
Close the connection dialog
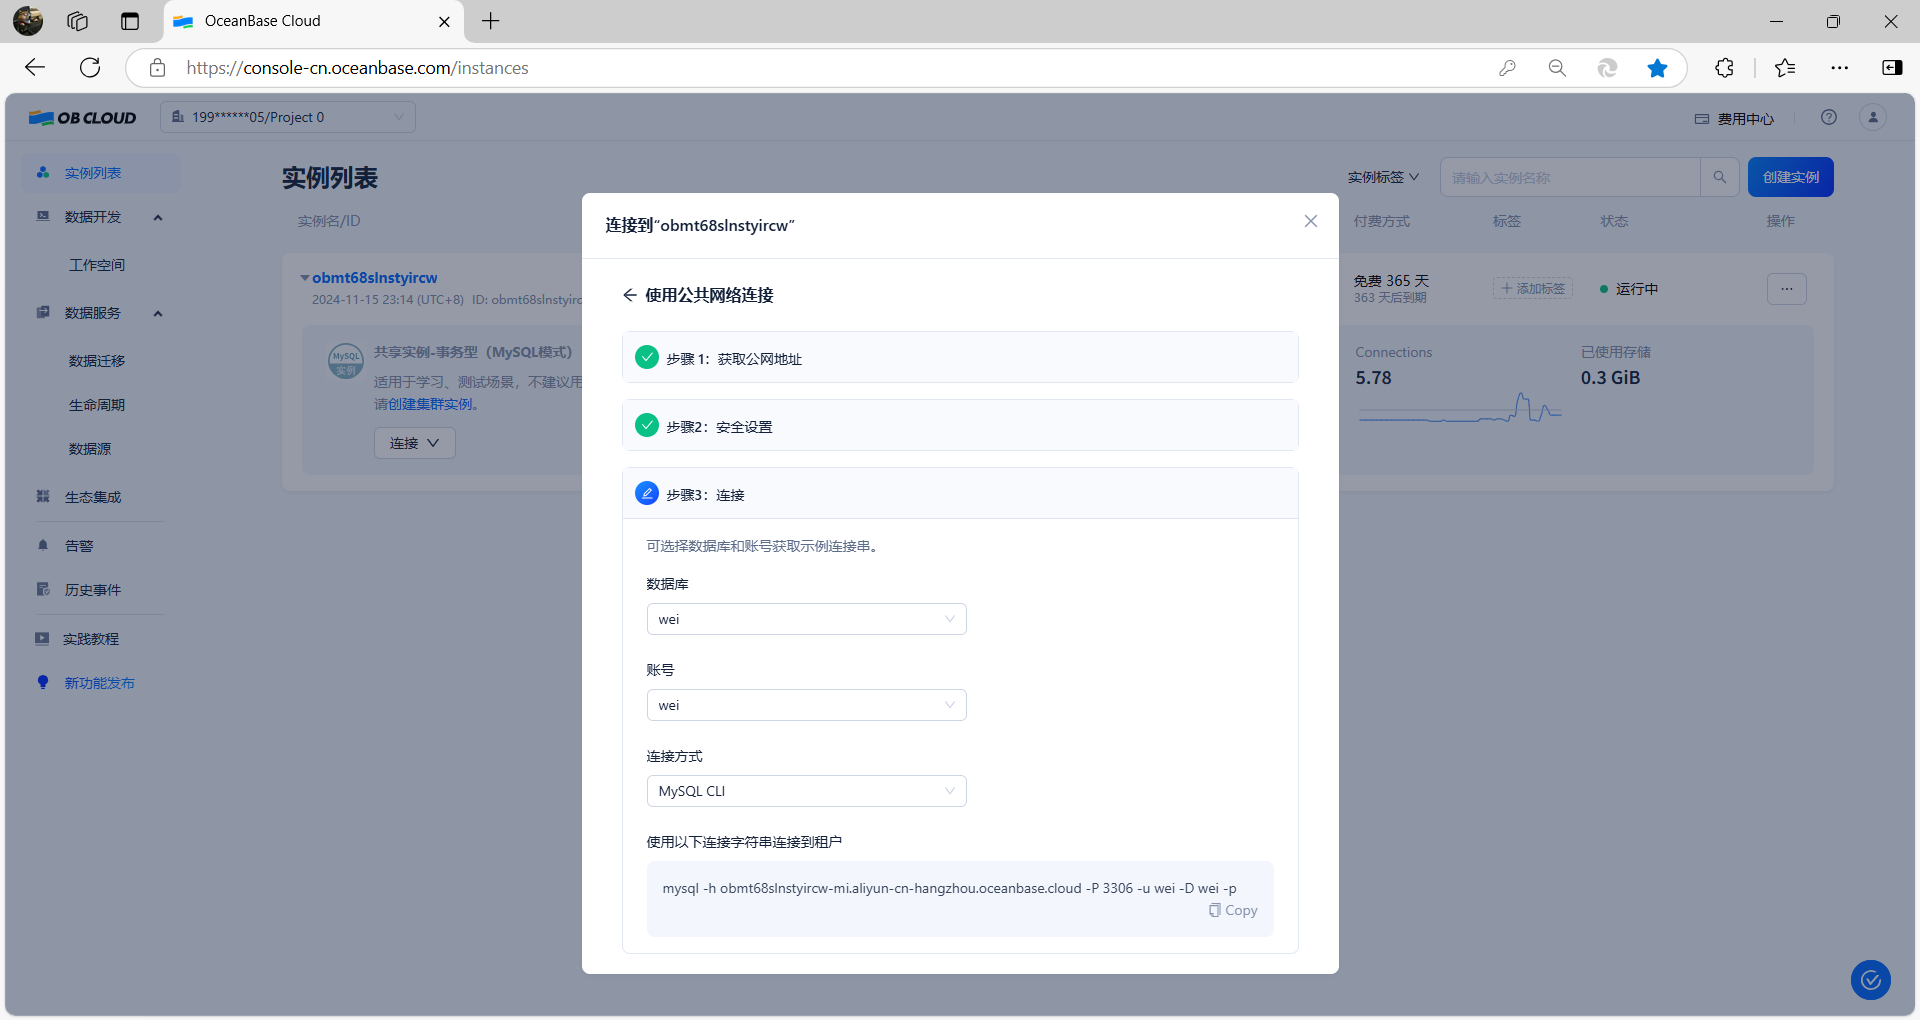point(1311,221)
